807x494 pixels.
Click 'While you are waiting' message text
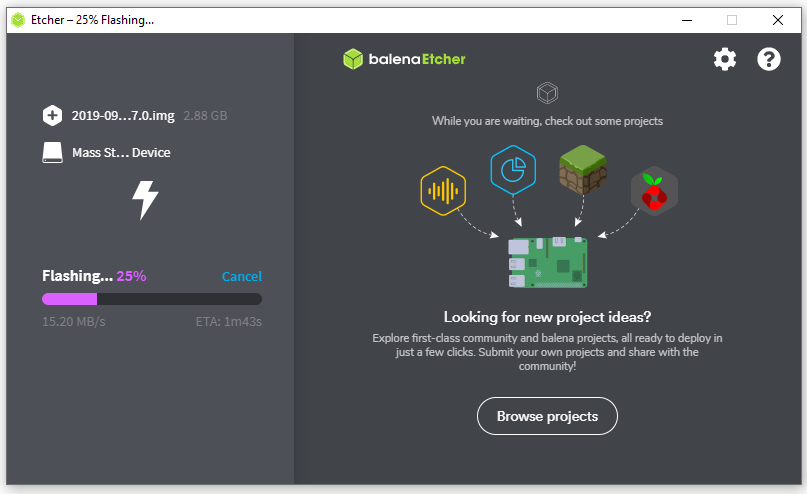pos(547,121)
